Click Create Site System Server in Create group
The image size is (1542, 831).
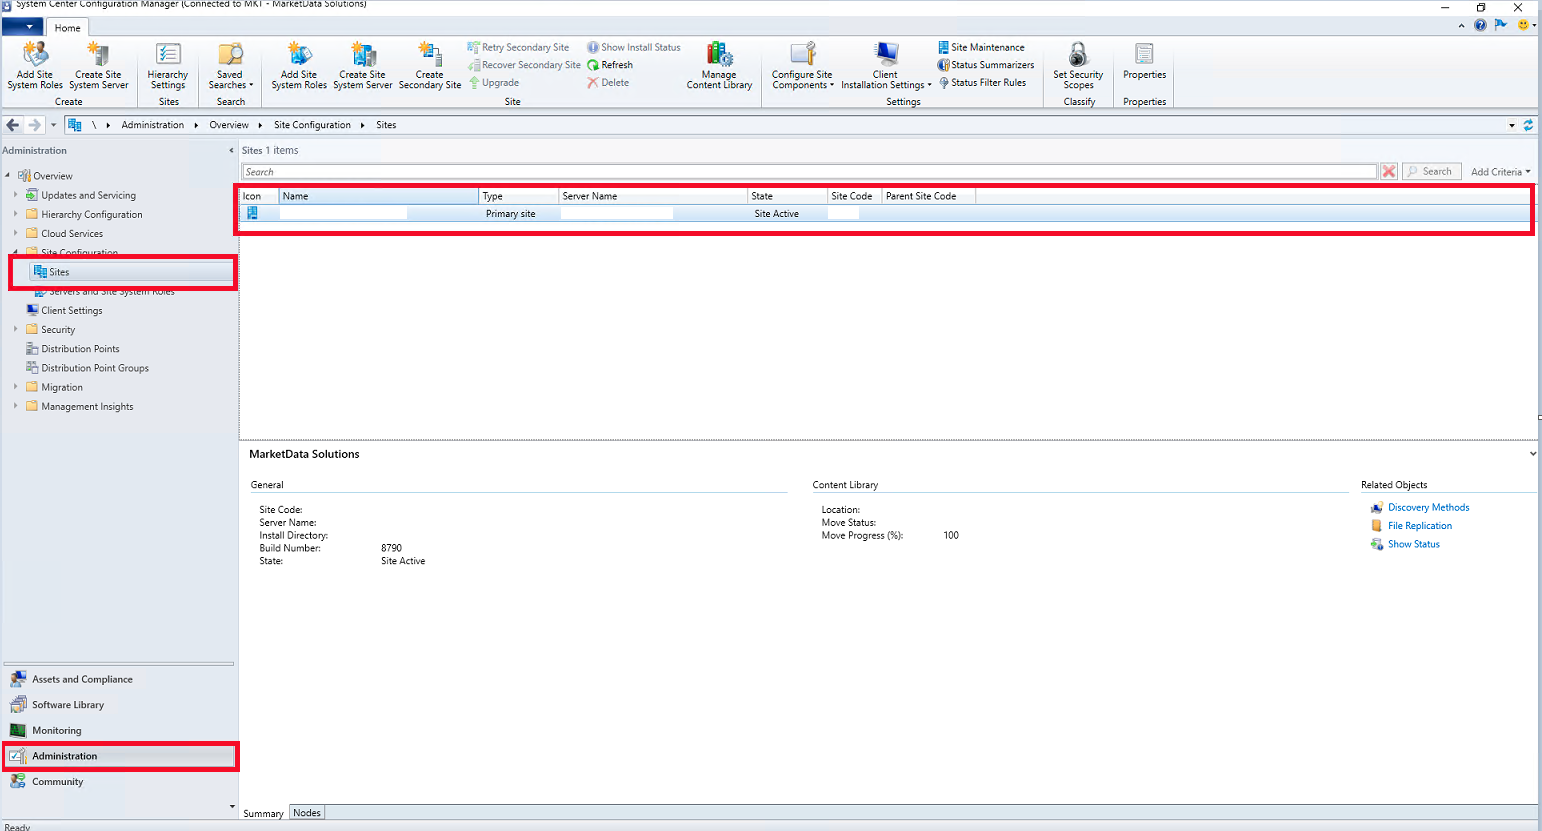coord(98,65)
